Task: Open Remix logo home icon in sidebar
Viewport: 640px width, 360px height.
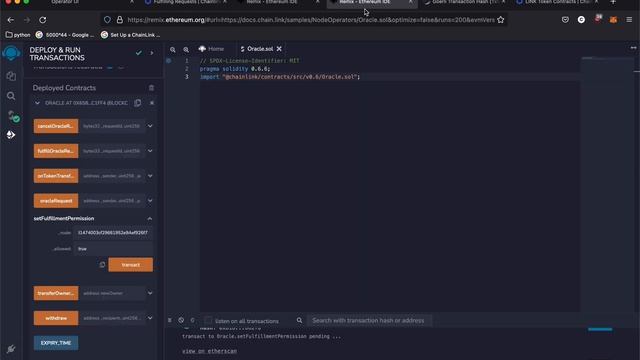Action: coord(11,53)
